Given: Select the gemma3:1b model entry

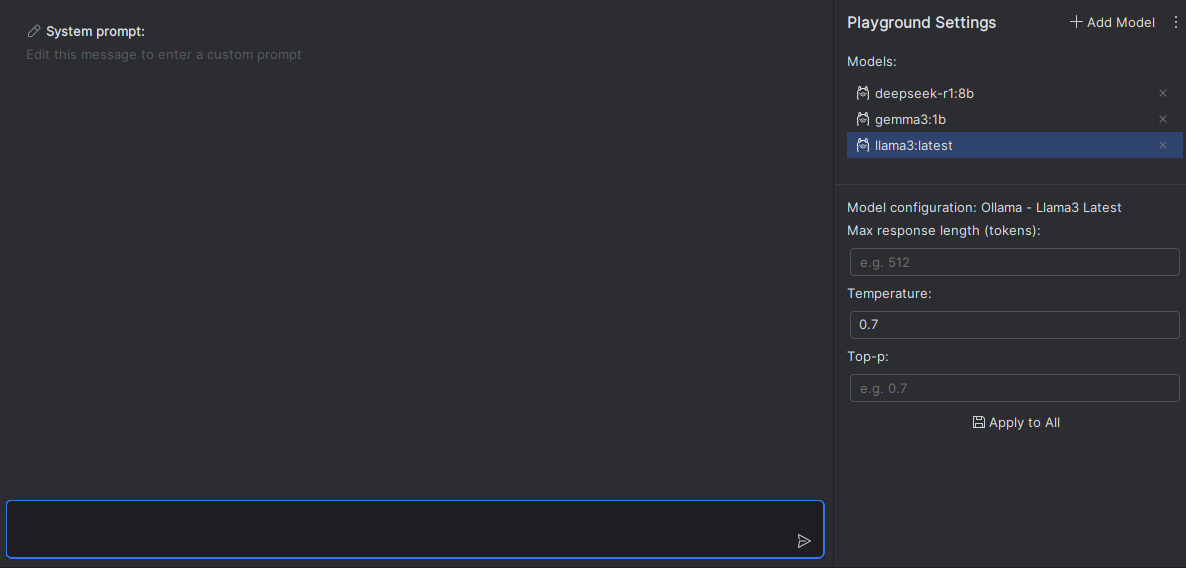Looking at the screenshot, I should (x=910, y=119).
